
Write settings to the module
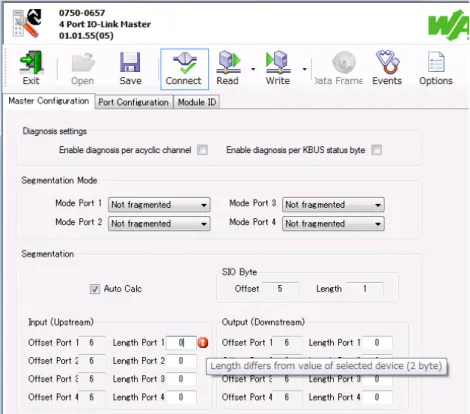pos(278,62)
